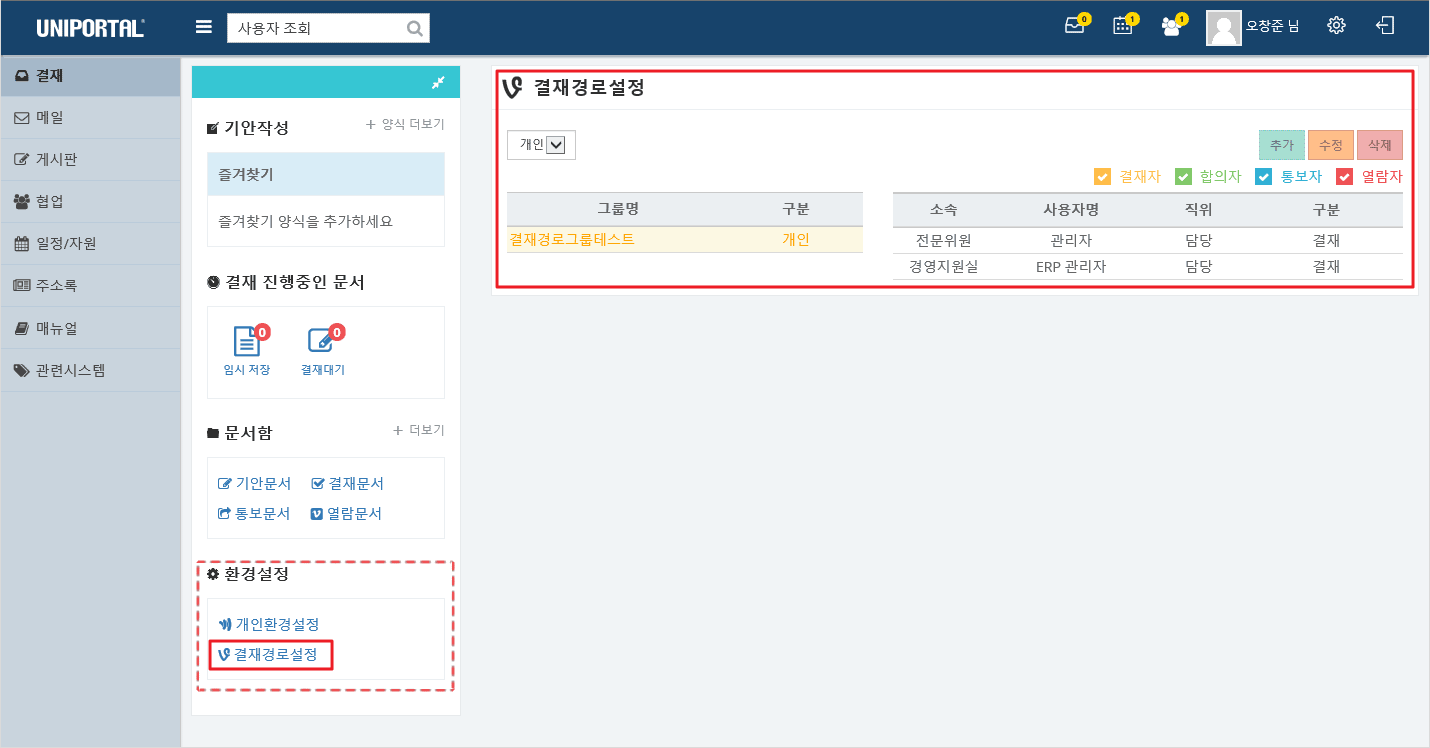Select the ERP 관리자 cell
The width and height of the screenshot is (1430, 748).
pos(1071,266)
